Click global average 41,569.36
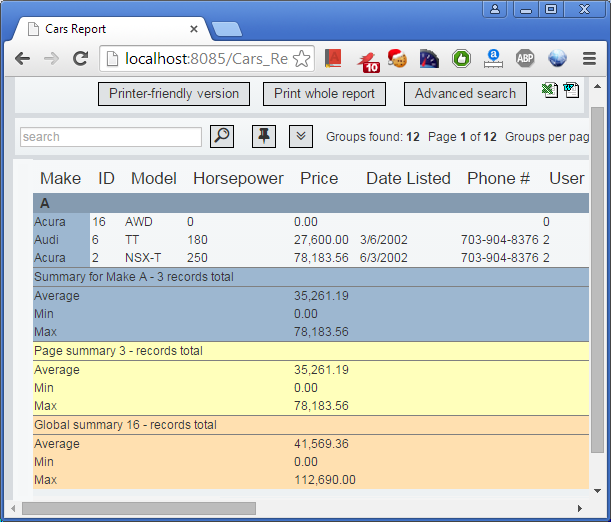 pos(321,444)
